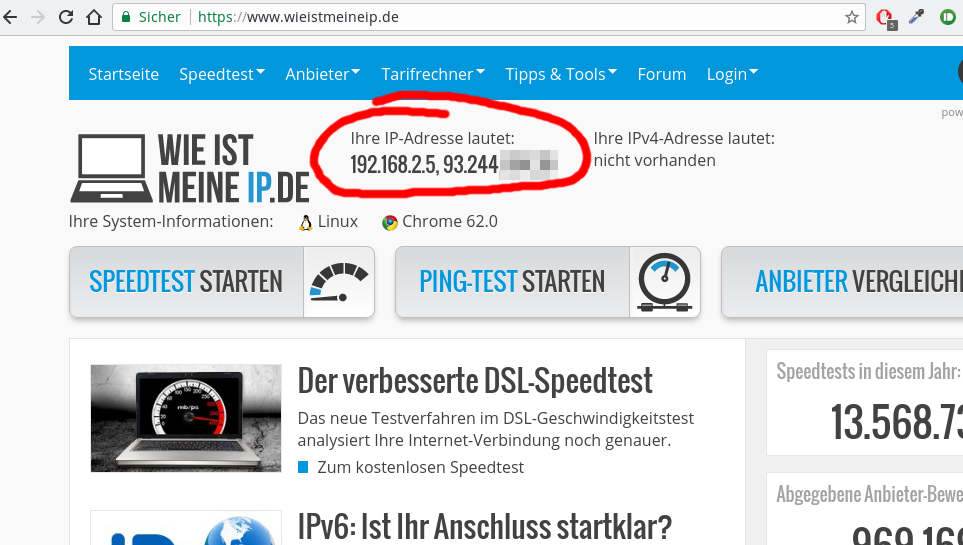The image size is (963, 545).
Task: Click the 'nicht vorhanden' text
Action: click(655, 160)
